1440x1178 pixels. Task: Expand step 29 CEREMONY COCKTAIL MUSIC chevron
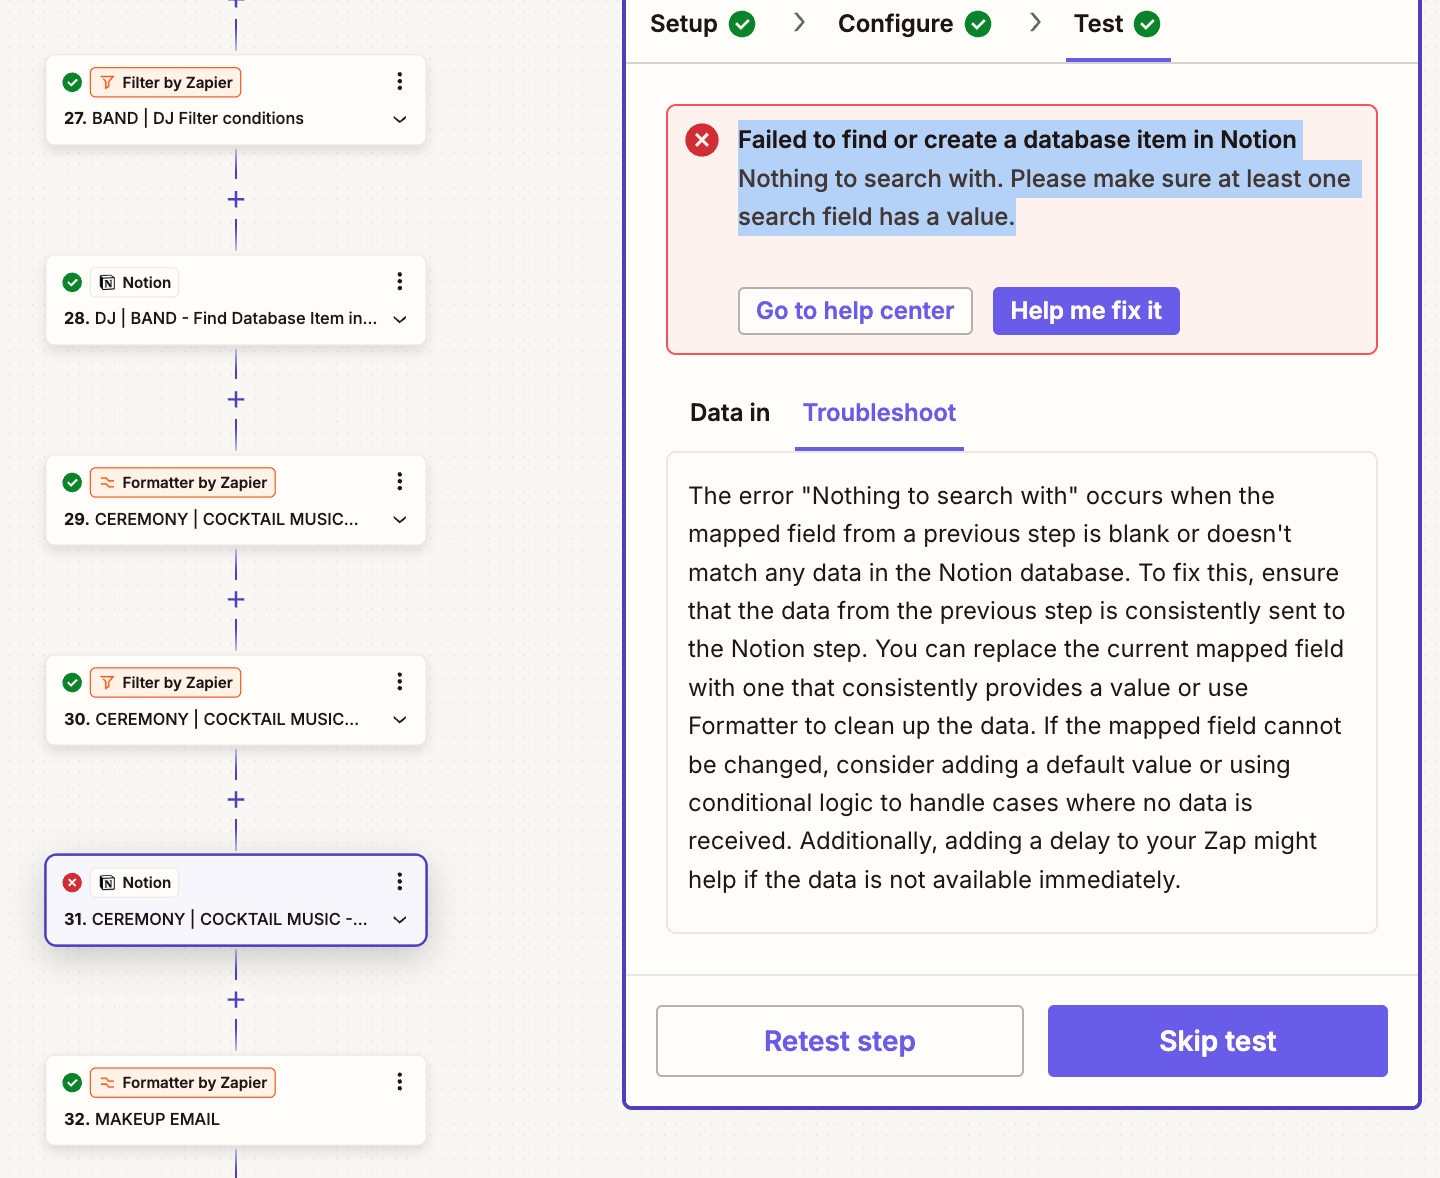[400, 519]
